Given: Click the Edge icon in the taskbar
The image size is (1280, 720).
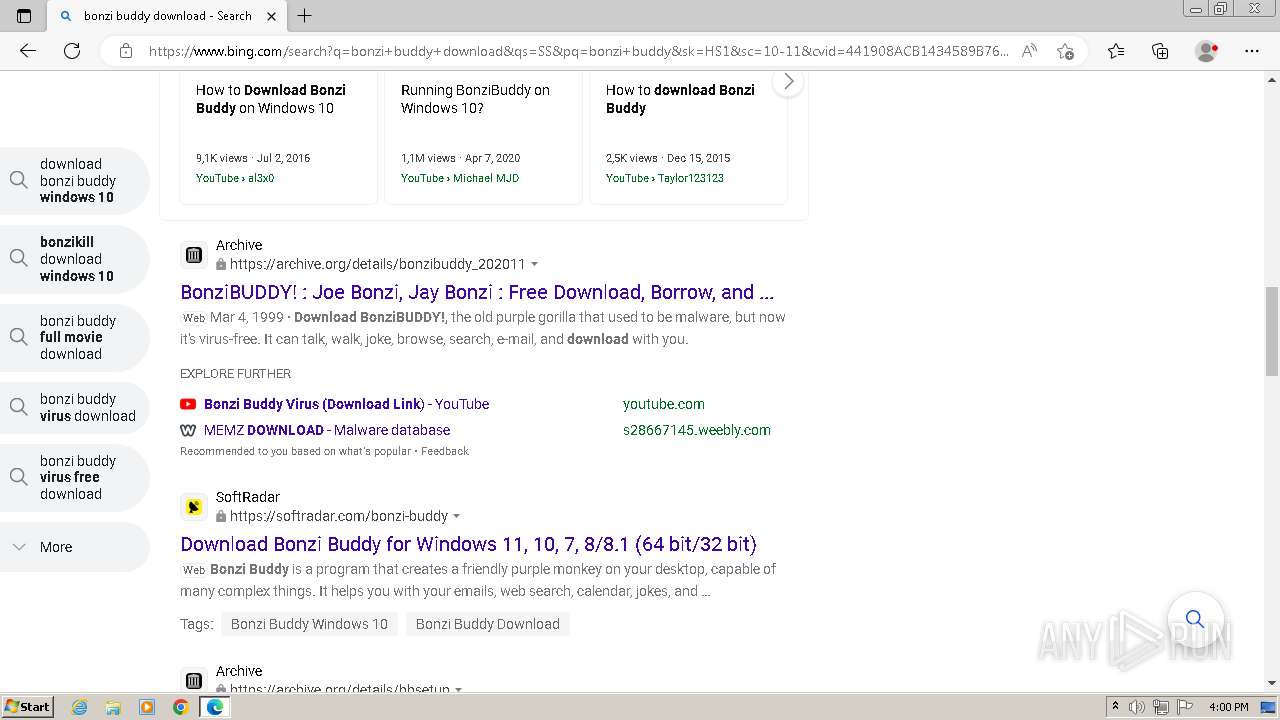Looking at the screenshot, I should click(214, 707).
